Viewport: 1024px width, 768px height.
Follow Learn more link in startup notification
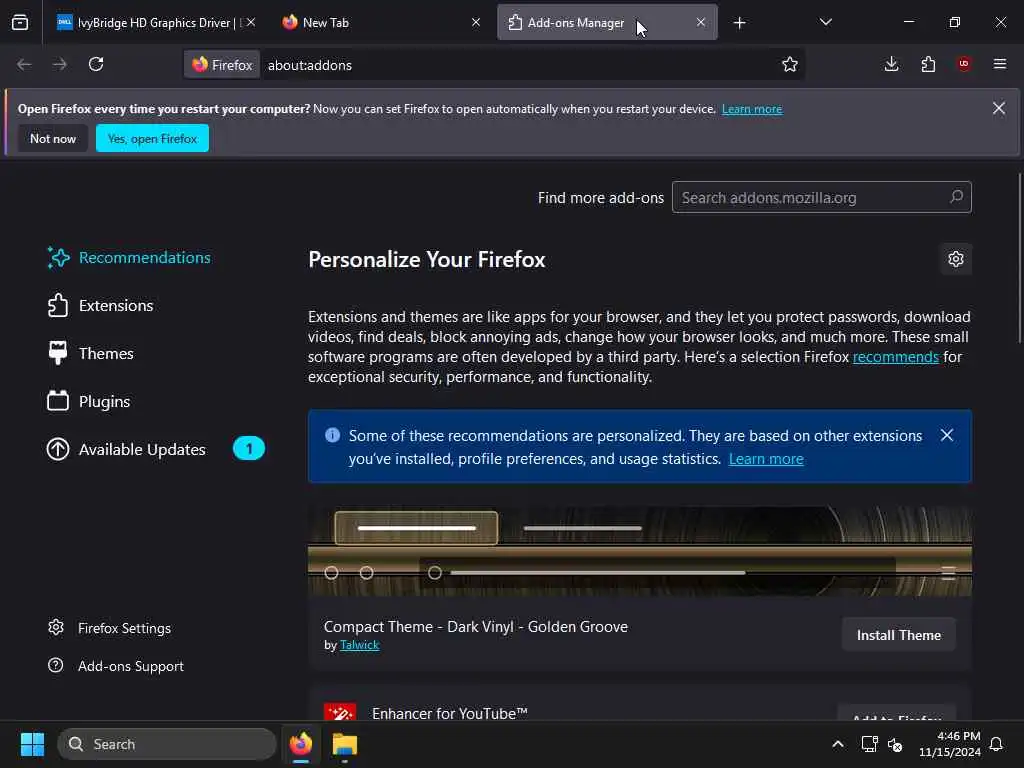(x=752, y=109)
